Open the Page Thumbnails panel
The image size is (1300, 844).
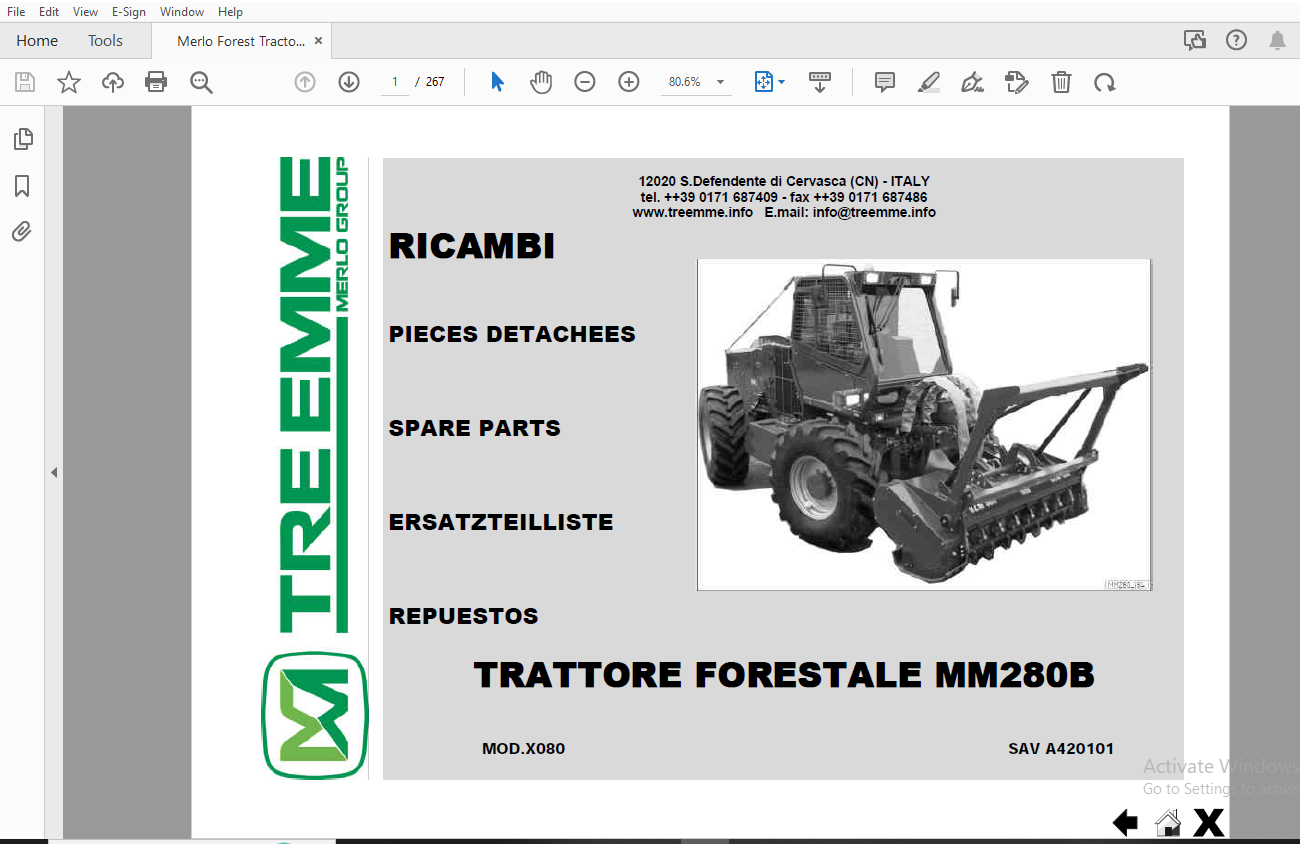22,139
